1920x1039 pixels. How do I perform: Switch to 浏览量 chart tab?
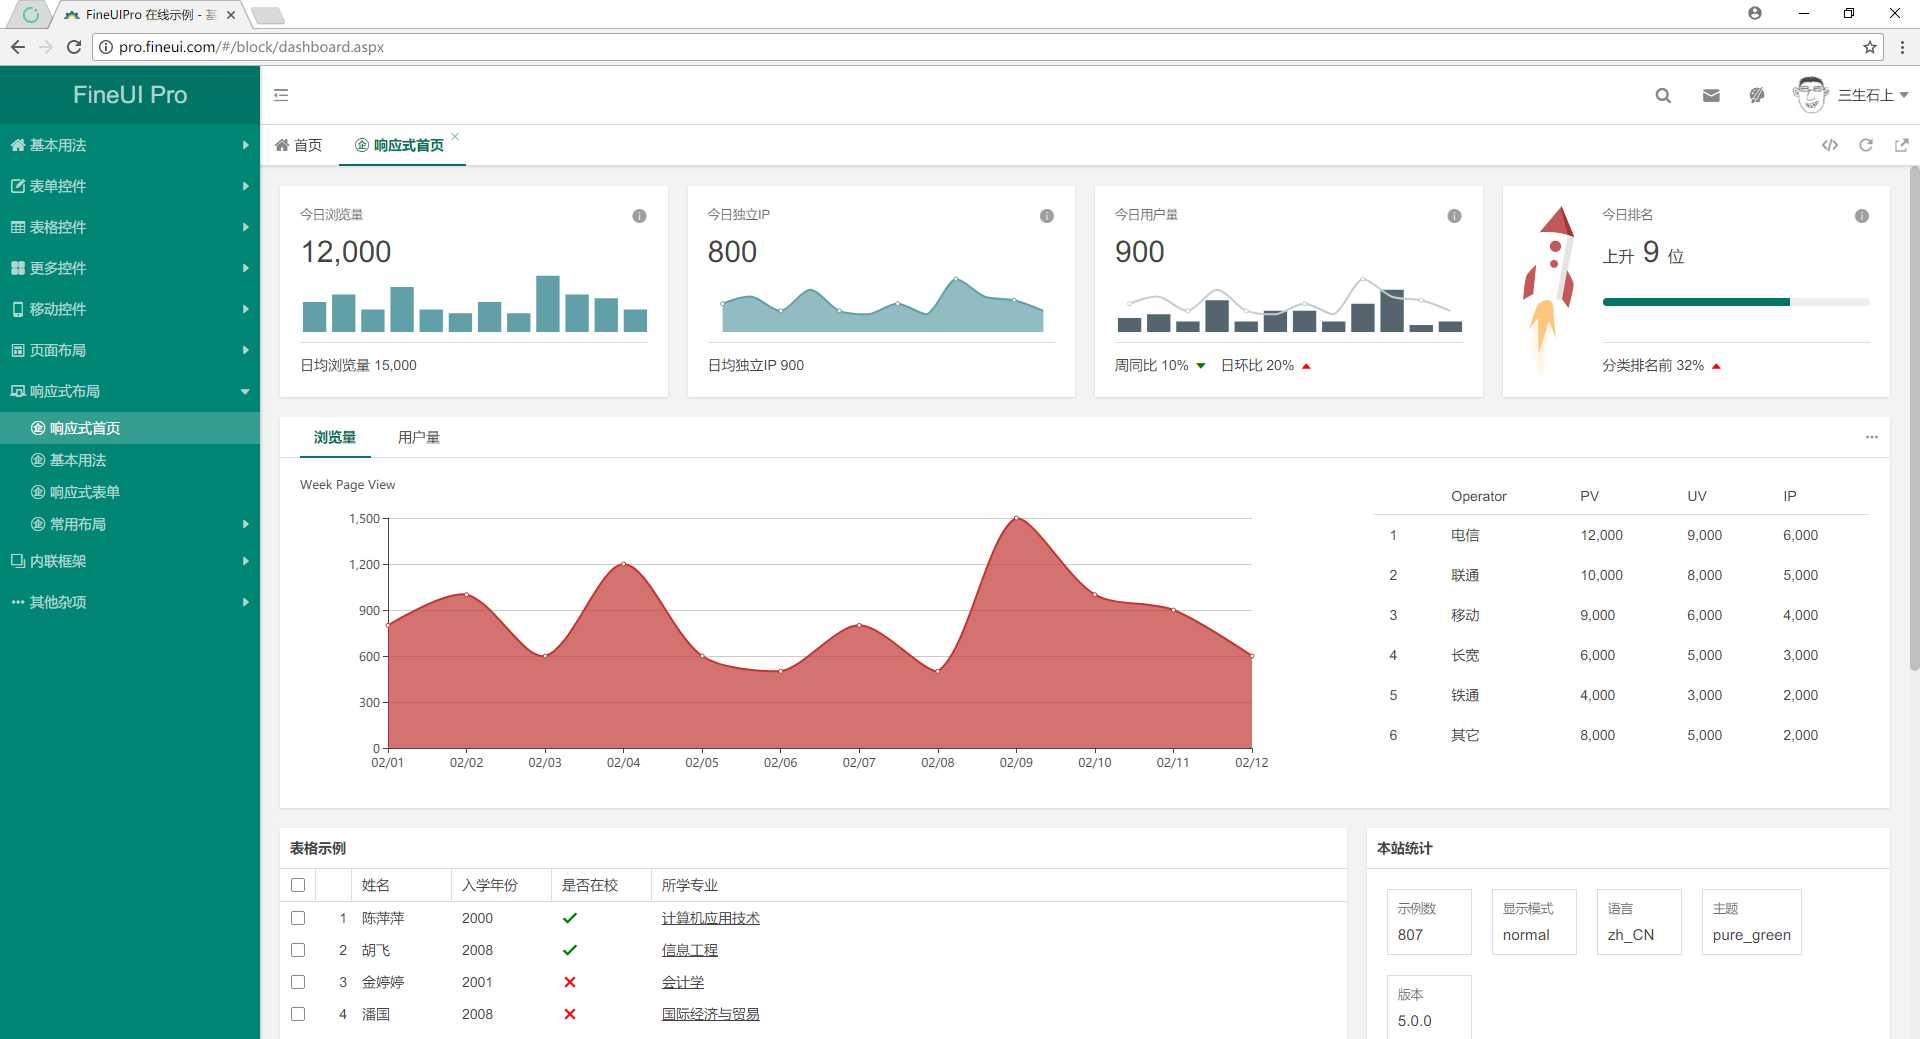tap(334, 437)
